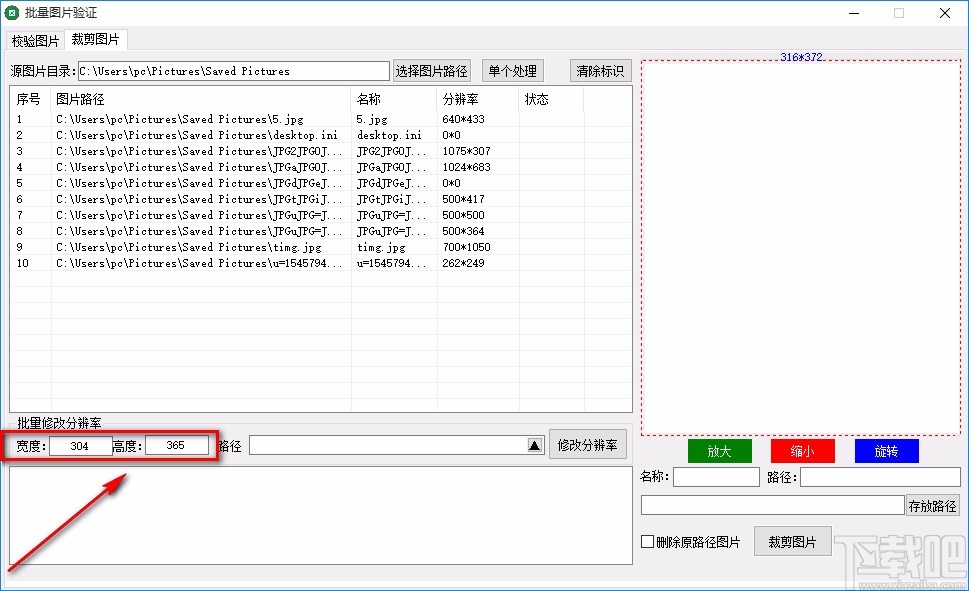Click the 选择图片路径 button

point(431,71)
